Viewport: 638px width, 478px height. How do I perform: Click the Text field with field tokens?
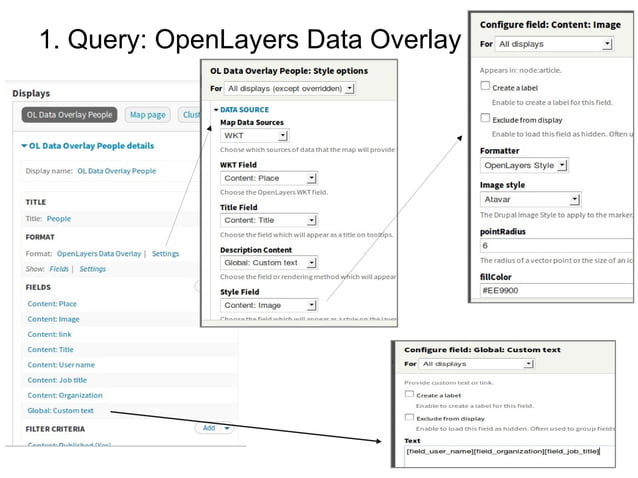[510, 456]
